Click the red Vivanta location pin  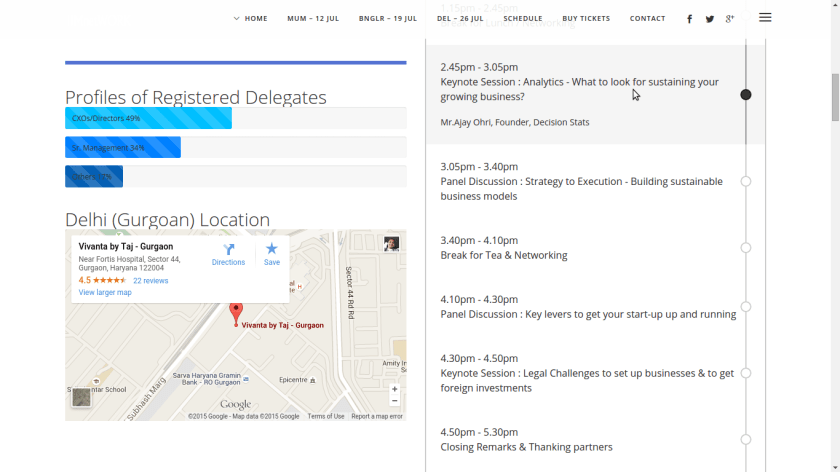236,312
